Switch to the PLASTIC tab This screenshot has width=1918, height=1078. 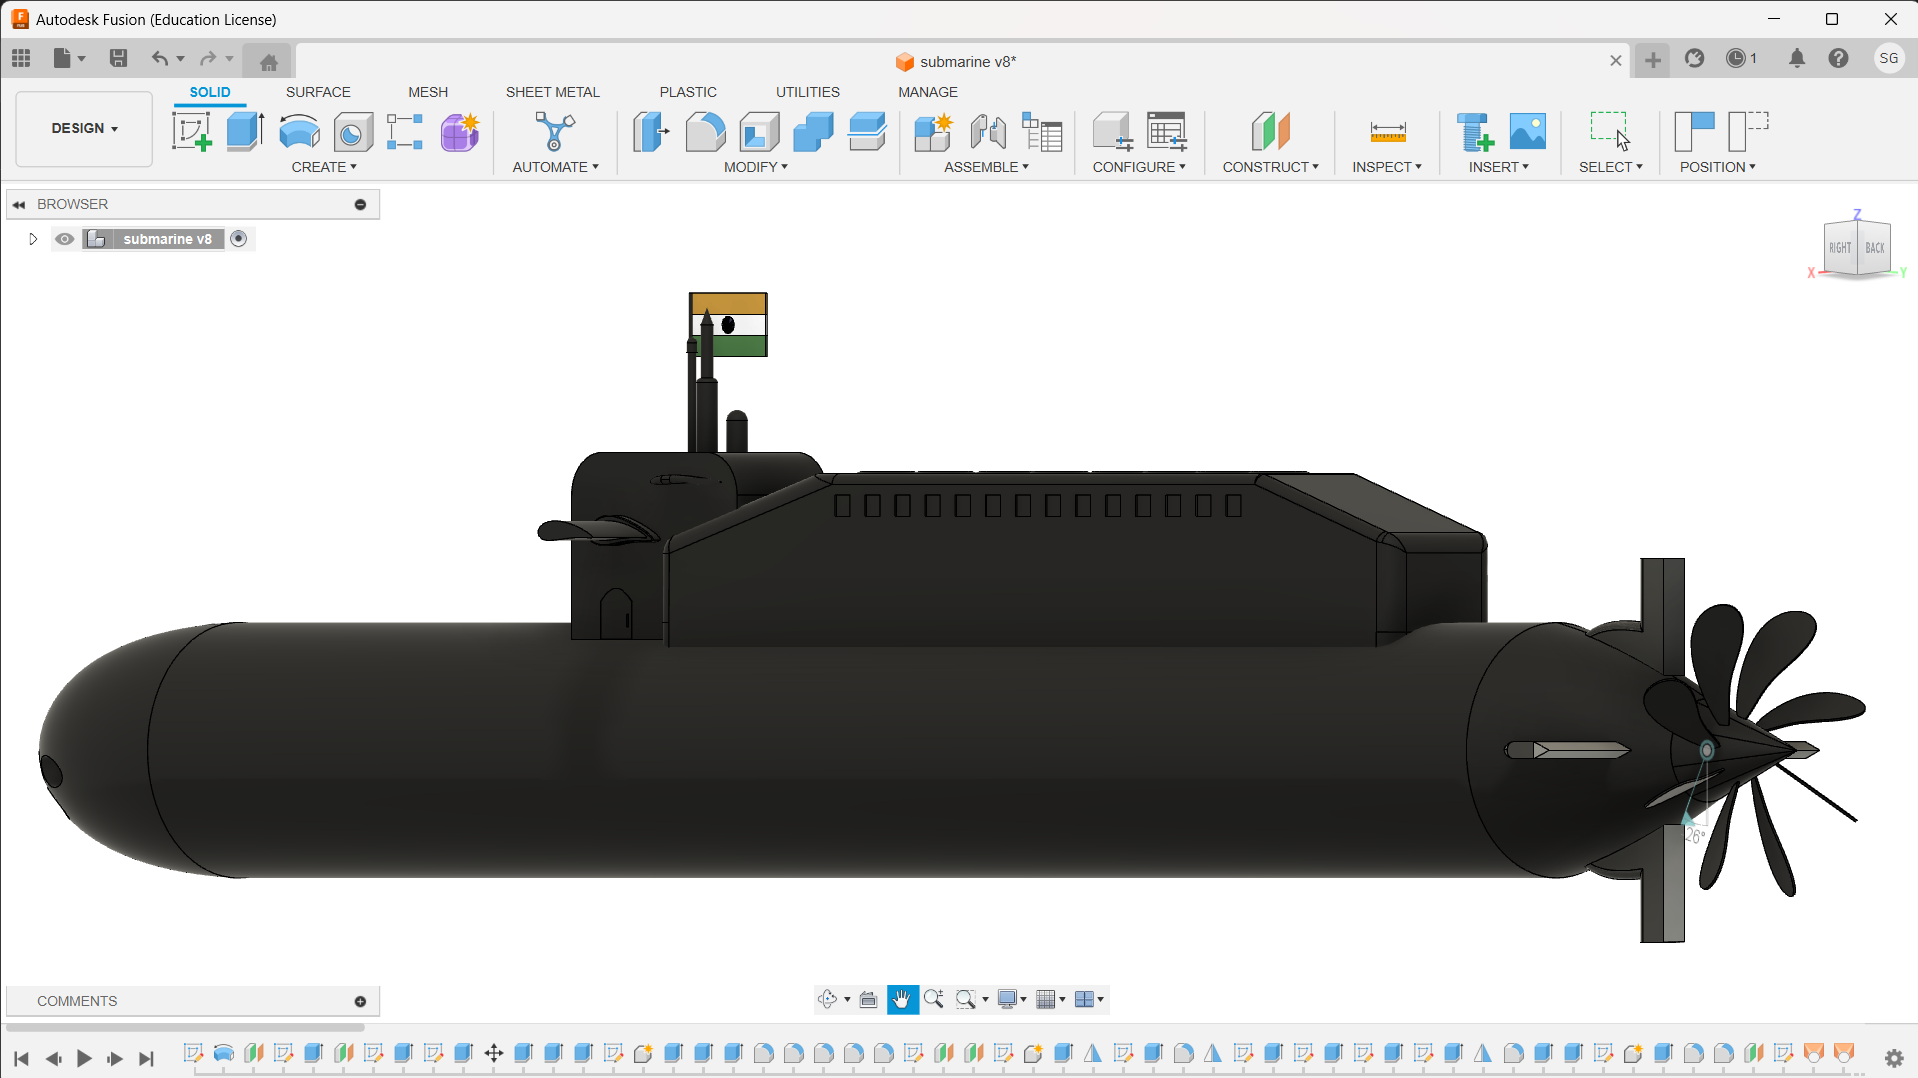click(688, 92)
